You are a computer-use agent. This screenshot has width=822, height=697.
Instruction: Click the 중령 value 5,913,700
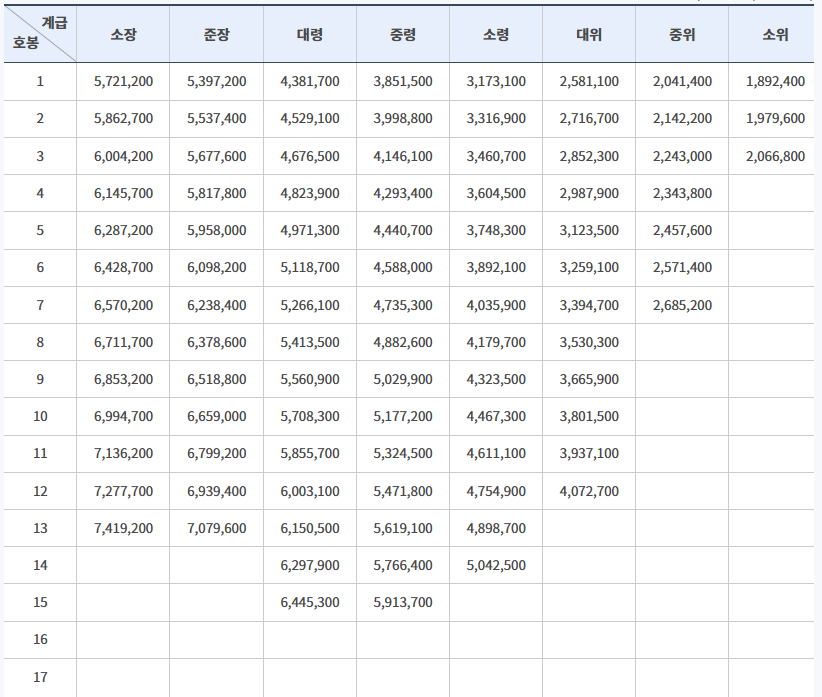(403, 603)
